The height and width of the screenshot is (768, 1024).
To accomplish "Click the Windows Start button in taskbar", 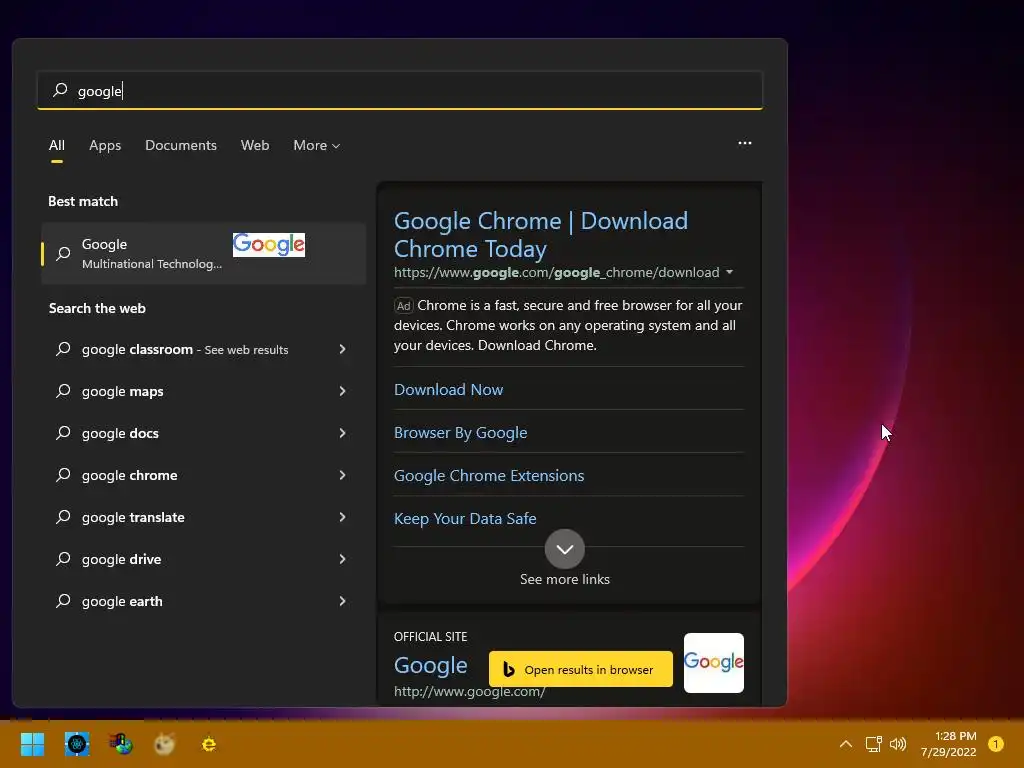I will [x=32, y=744].
